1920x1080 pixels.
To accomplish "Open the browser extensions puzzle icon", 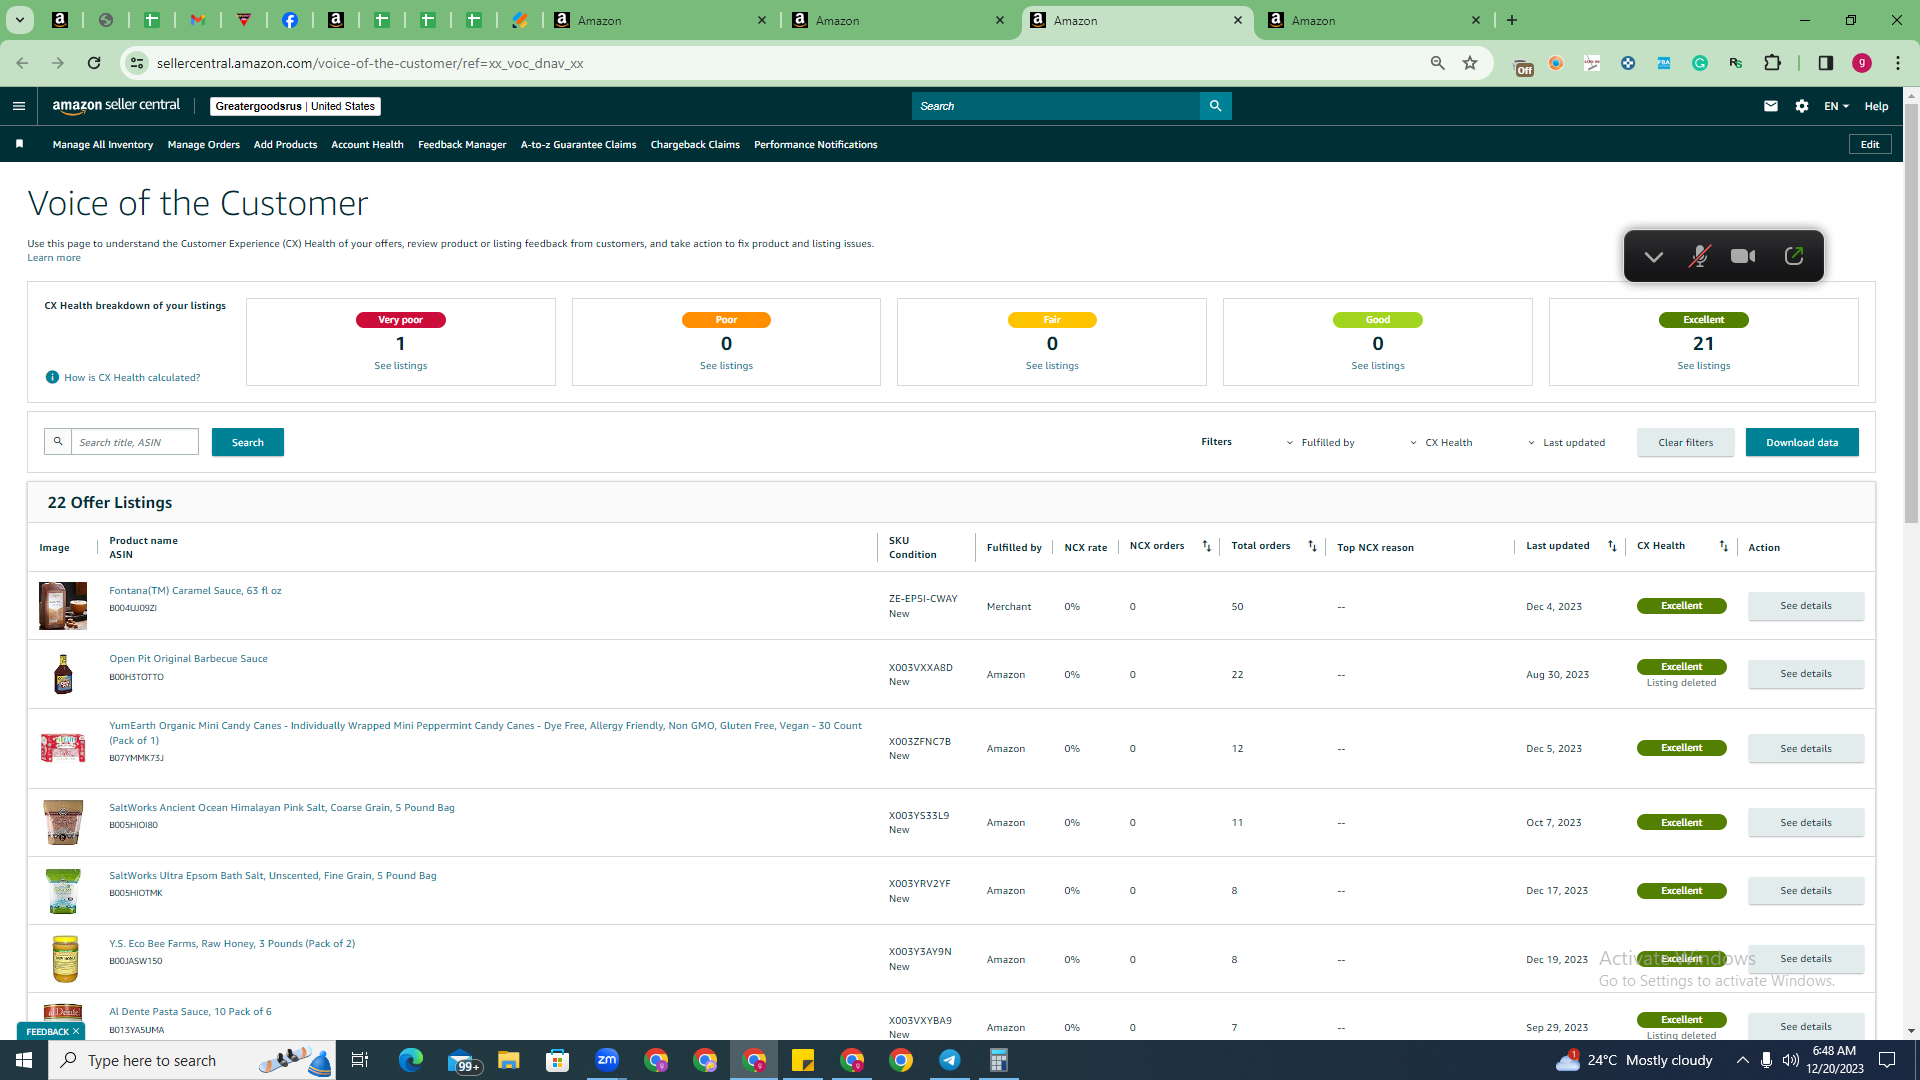I will click(1772, 63).
